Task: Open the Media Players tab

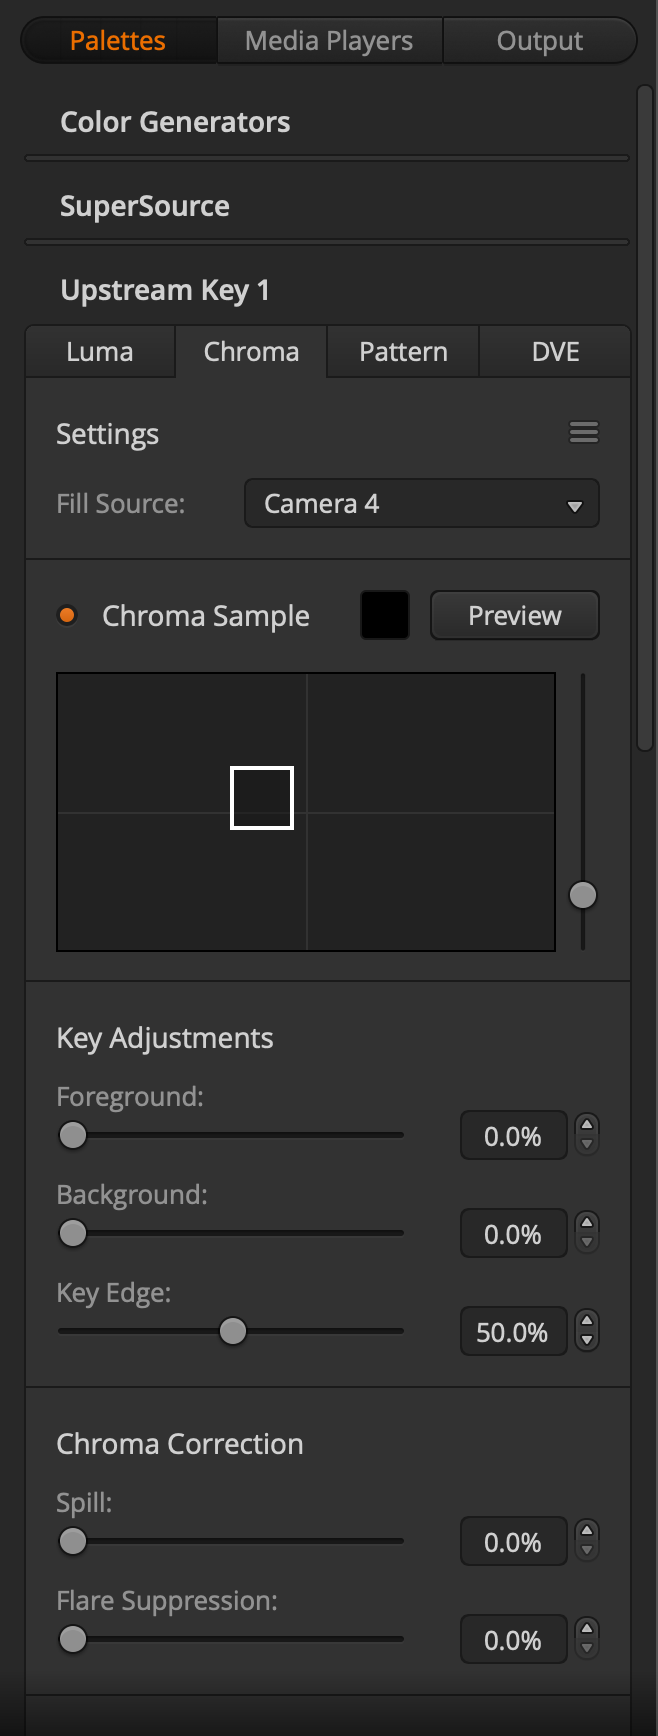Action: pyautogui.click(x=328, y=40)
